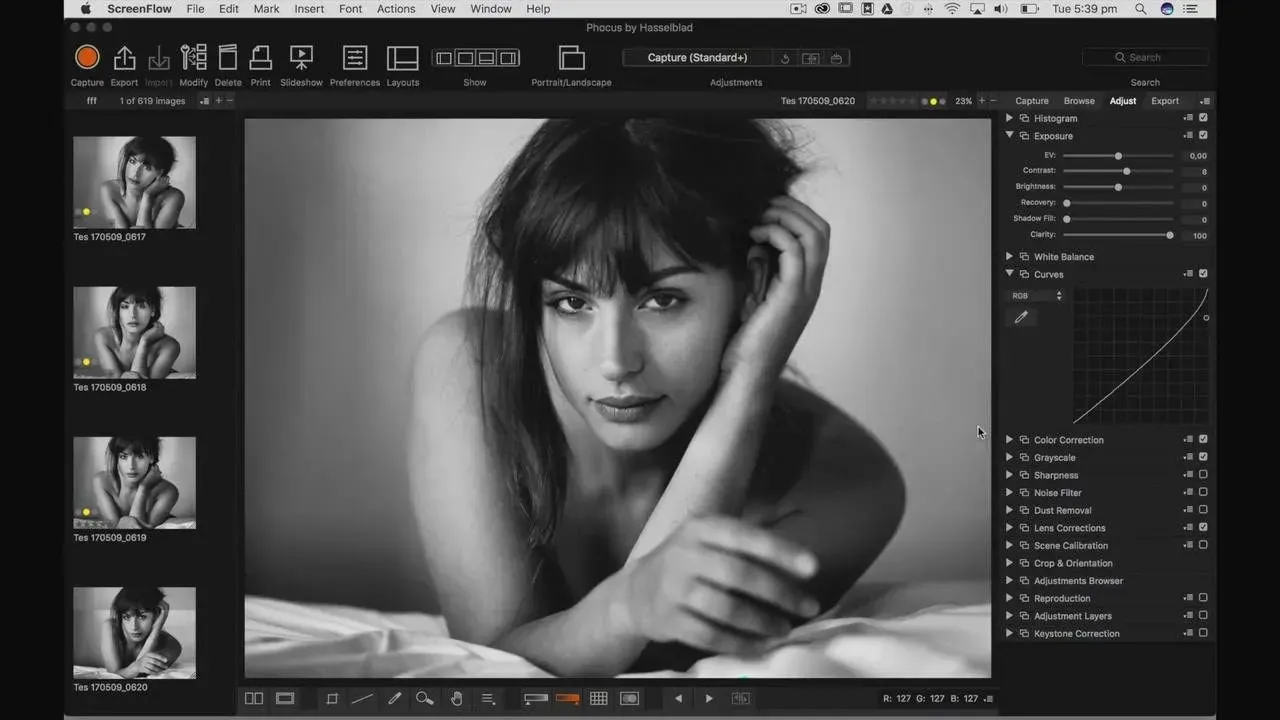The height and width of the screenshot is (720, 1280).
Task: Click the Wi-Fi icon in menu bar
Action: pyautogui.click(x=952, y=9)
